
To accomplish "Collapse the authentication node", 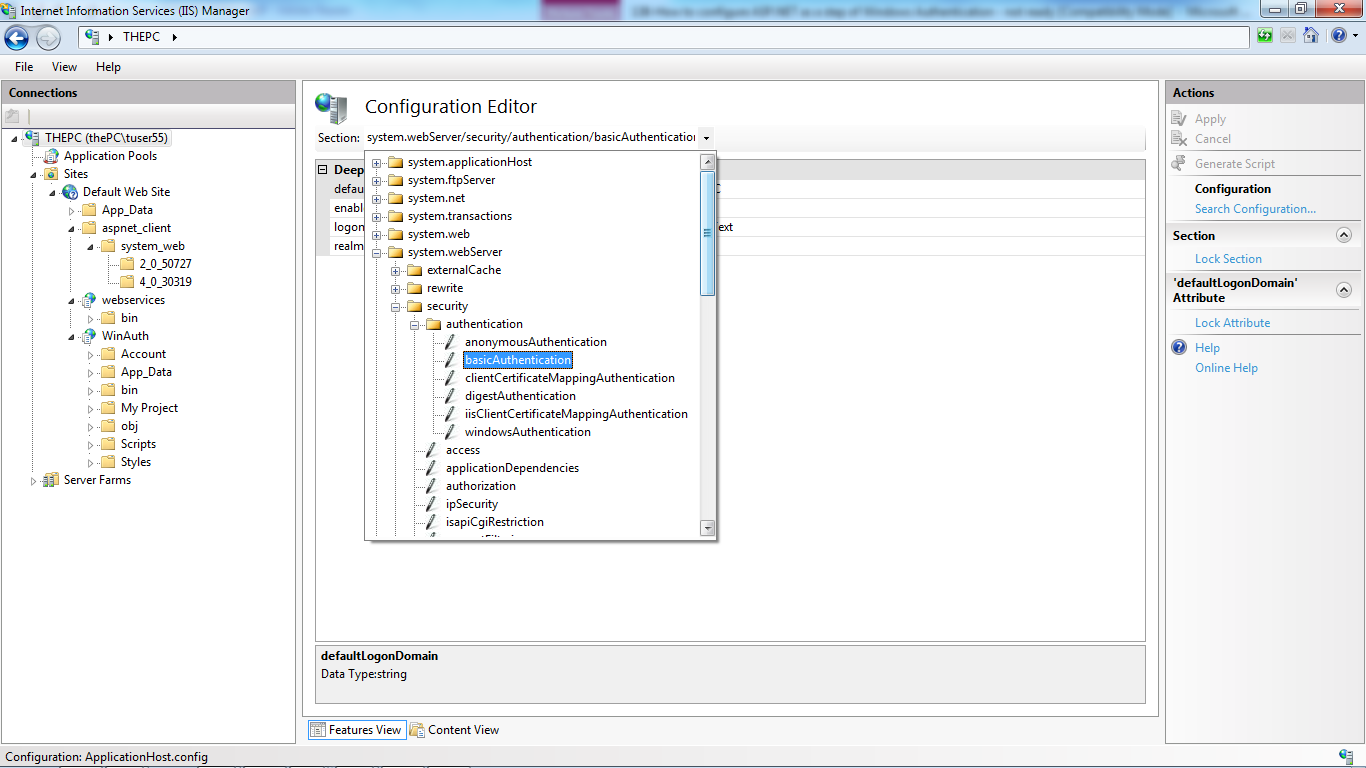I will [x=415, y=324].
